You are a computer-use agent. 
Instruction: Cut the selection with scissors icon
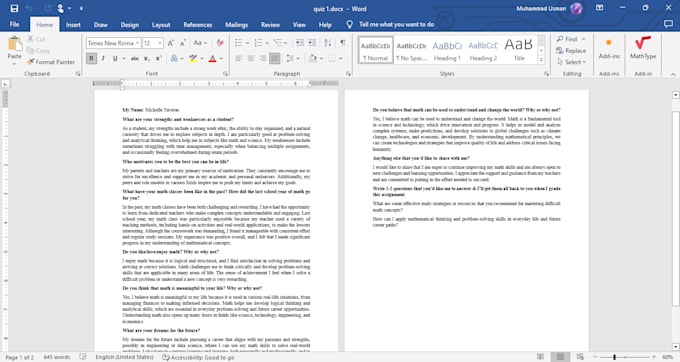click(36, 39)
